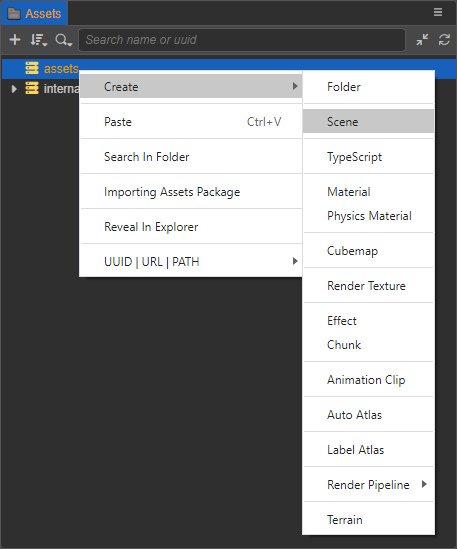
Task: Expand the Render Pipeline submenu arrow
Action: 424,484
